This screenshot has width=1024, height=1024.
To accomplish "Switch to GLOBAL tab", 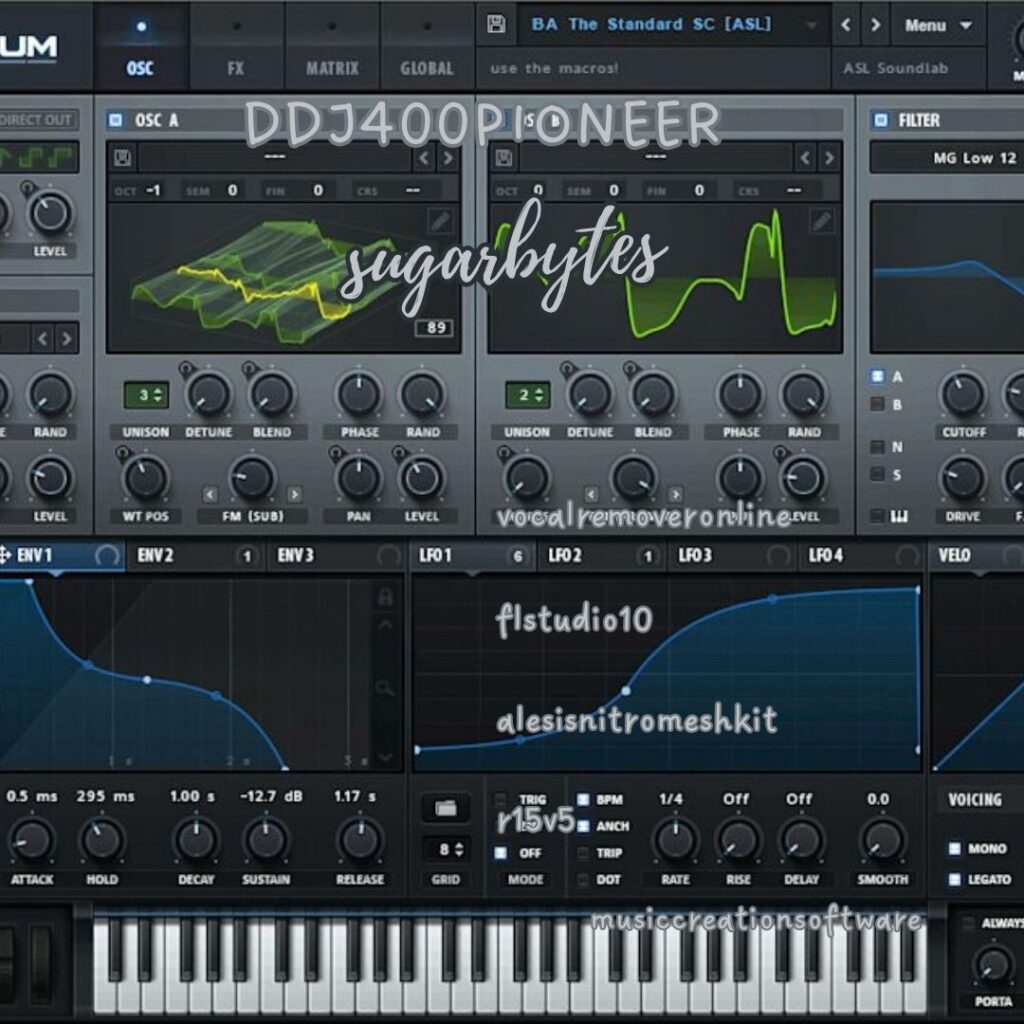I will [x=427, y=47].
